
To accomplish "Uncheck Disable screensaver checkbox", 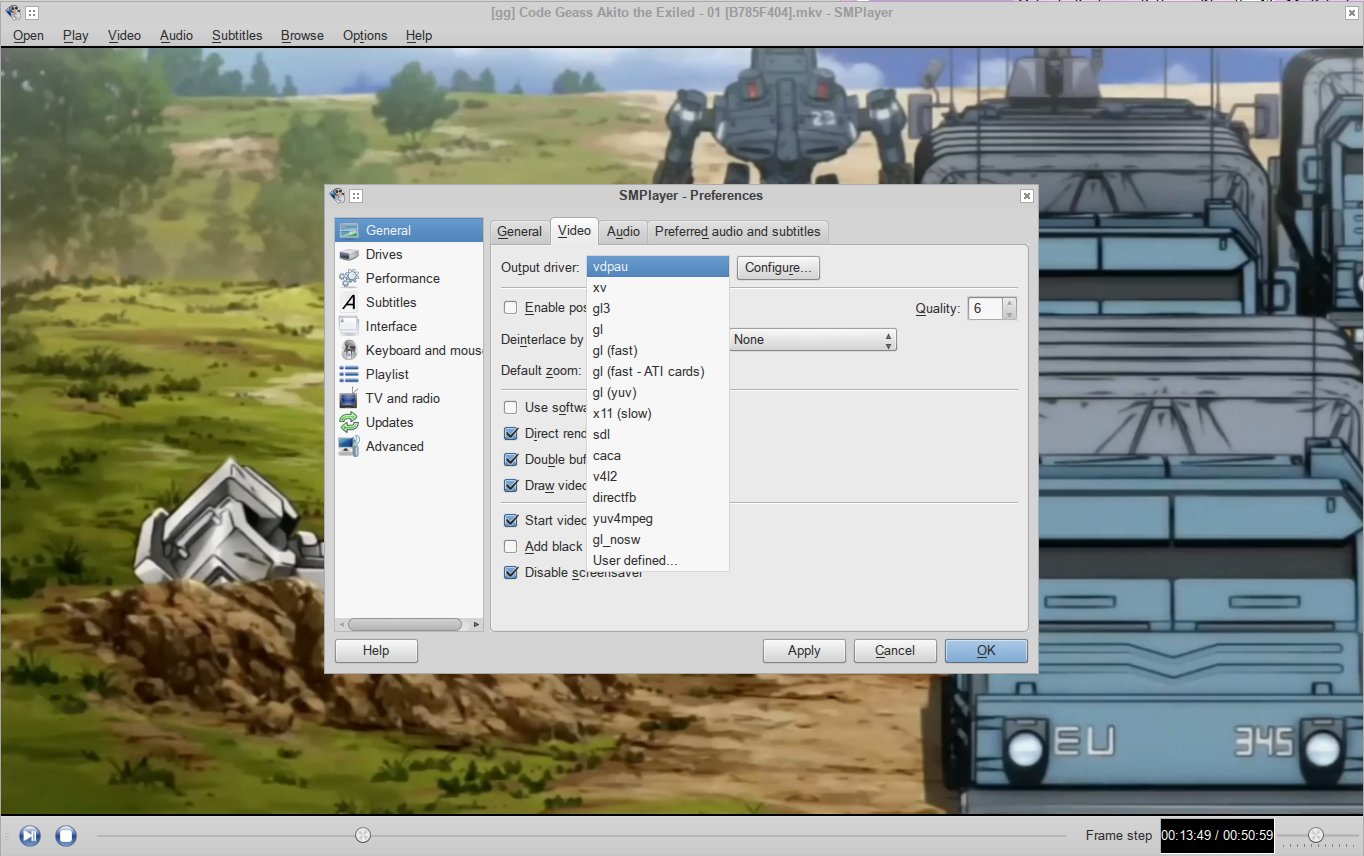I will coord(511,572).
